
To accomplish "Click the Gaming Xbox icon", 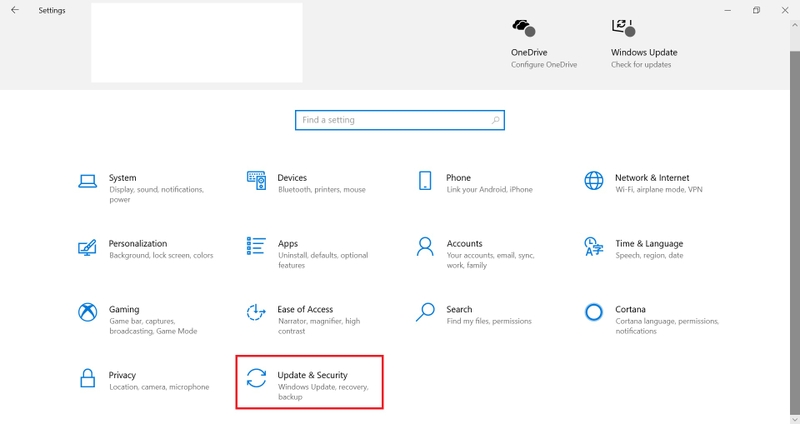I will pos(87,312).
